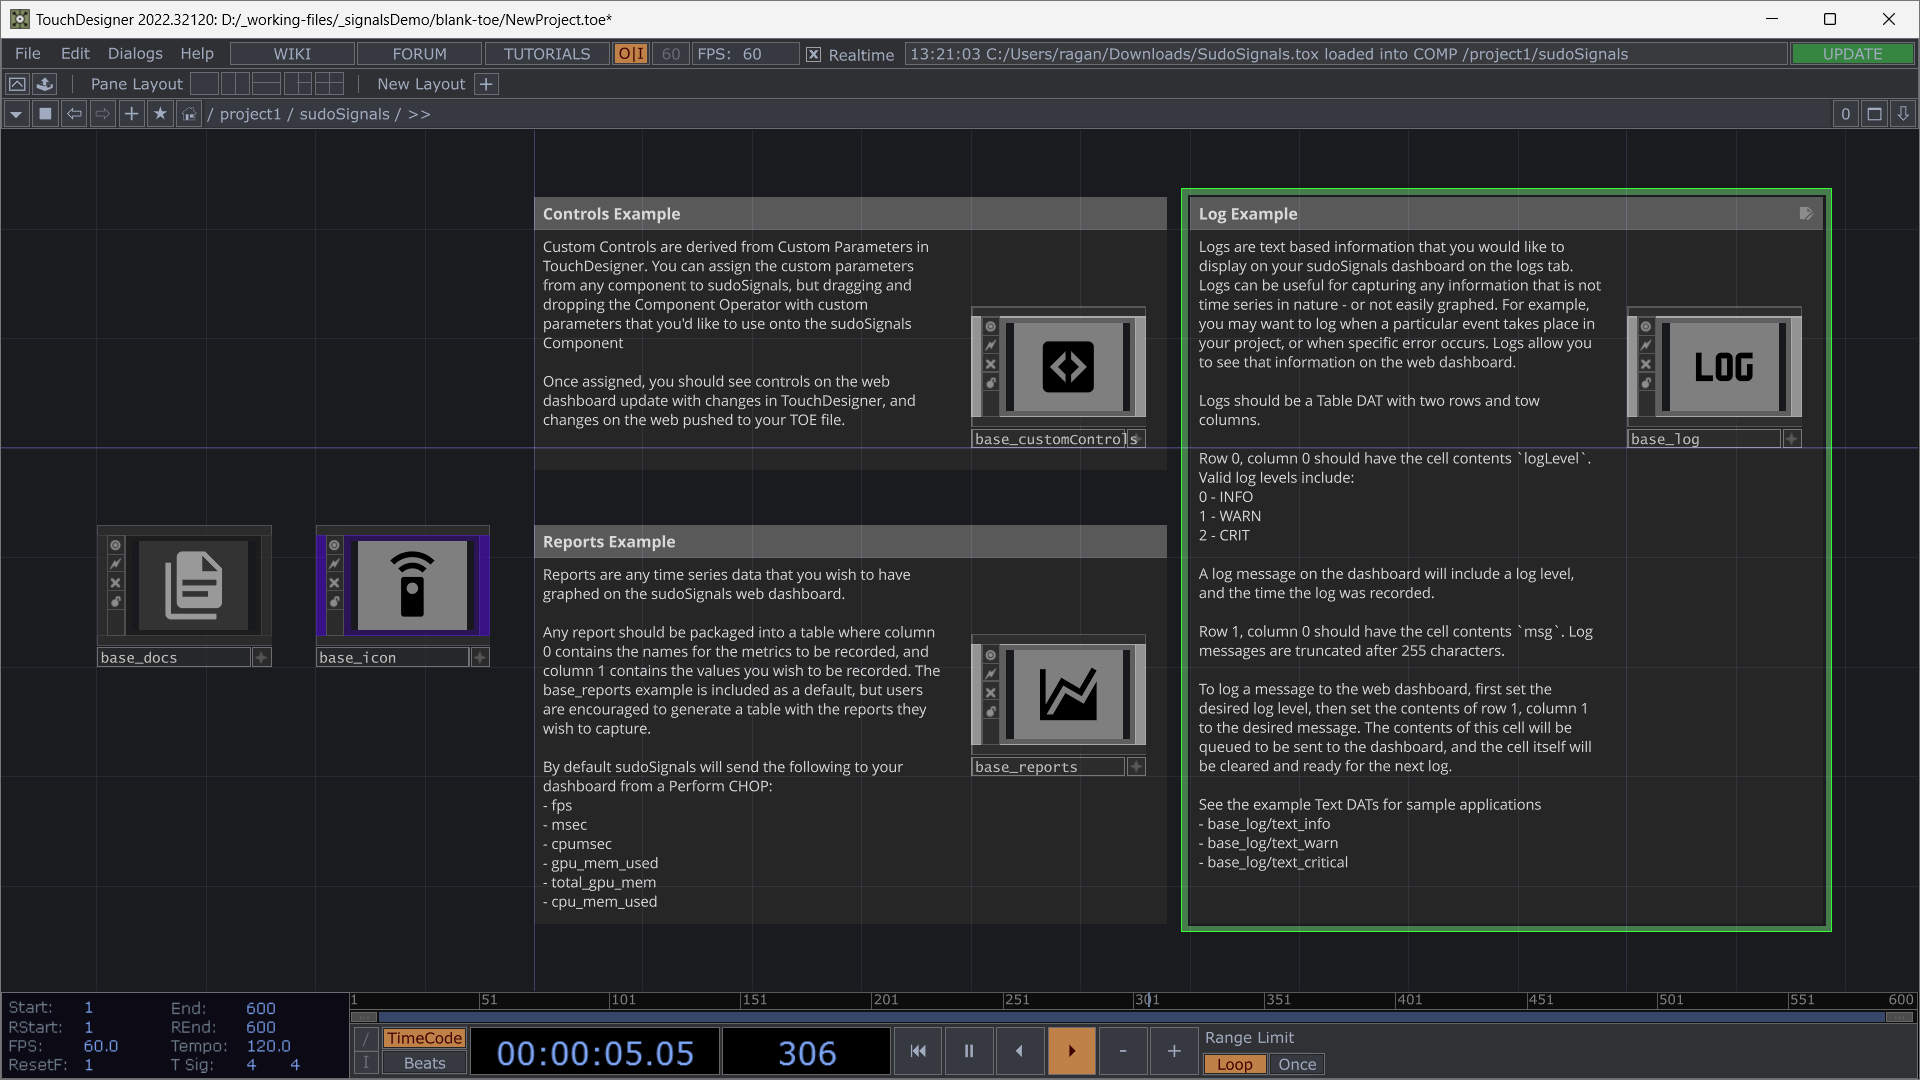Click the orange play forward button
Screen dimensions: 1920x1080
pyautogui.click(x=1071, y=1051)
